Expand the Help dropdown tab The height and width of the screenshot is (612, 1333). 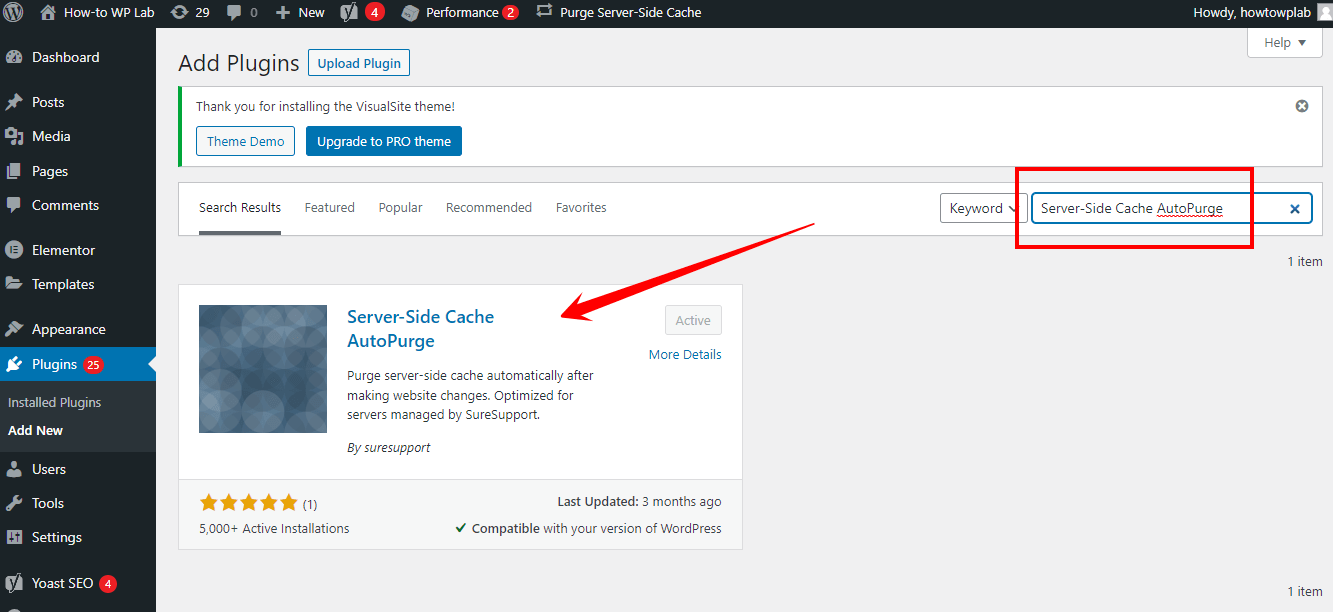(1285, 42)
